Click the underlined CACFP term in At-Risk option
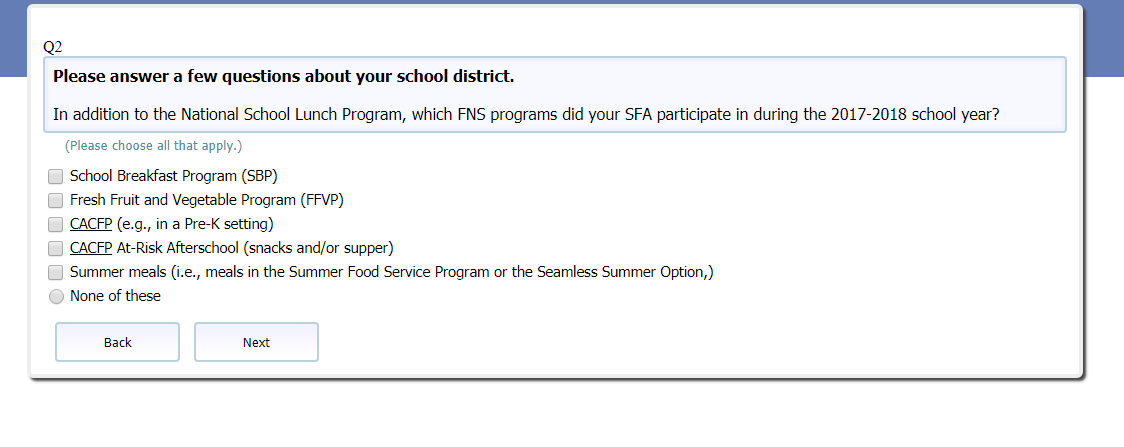1124x447 pixels. pyautogui.click(x=91, y=248)
